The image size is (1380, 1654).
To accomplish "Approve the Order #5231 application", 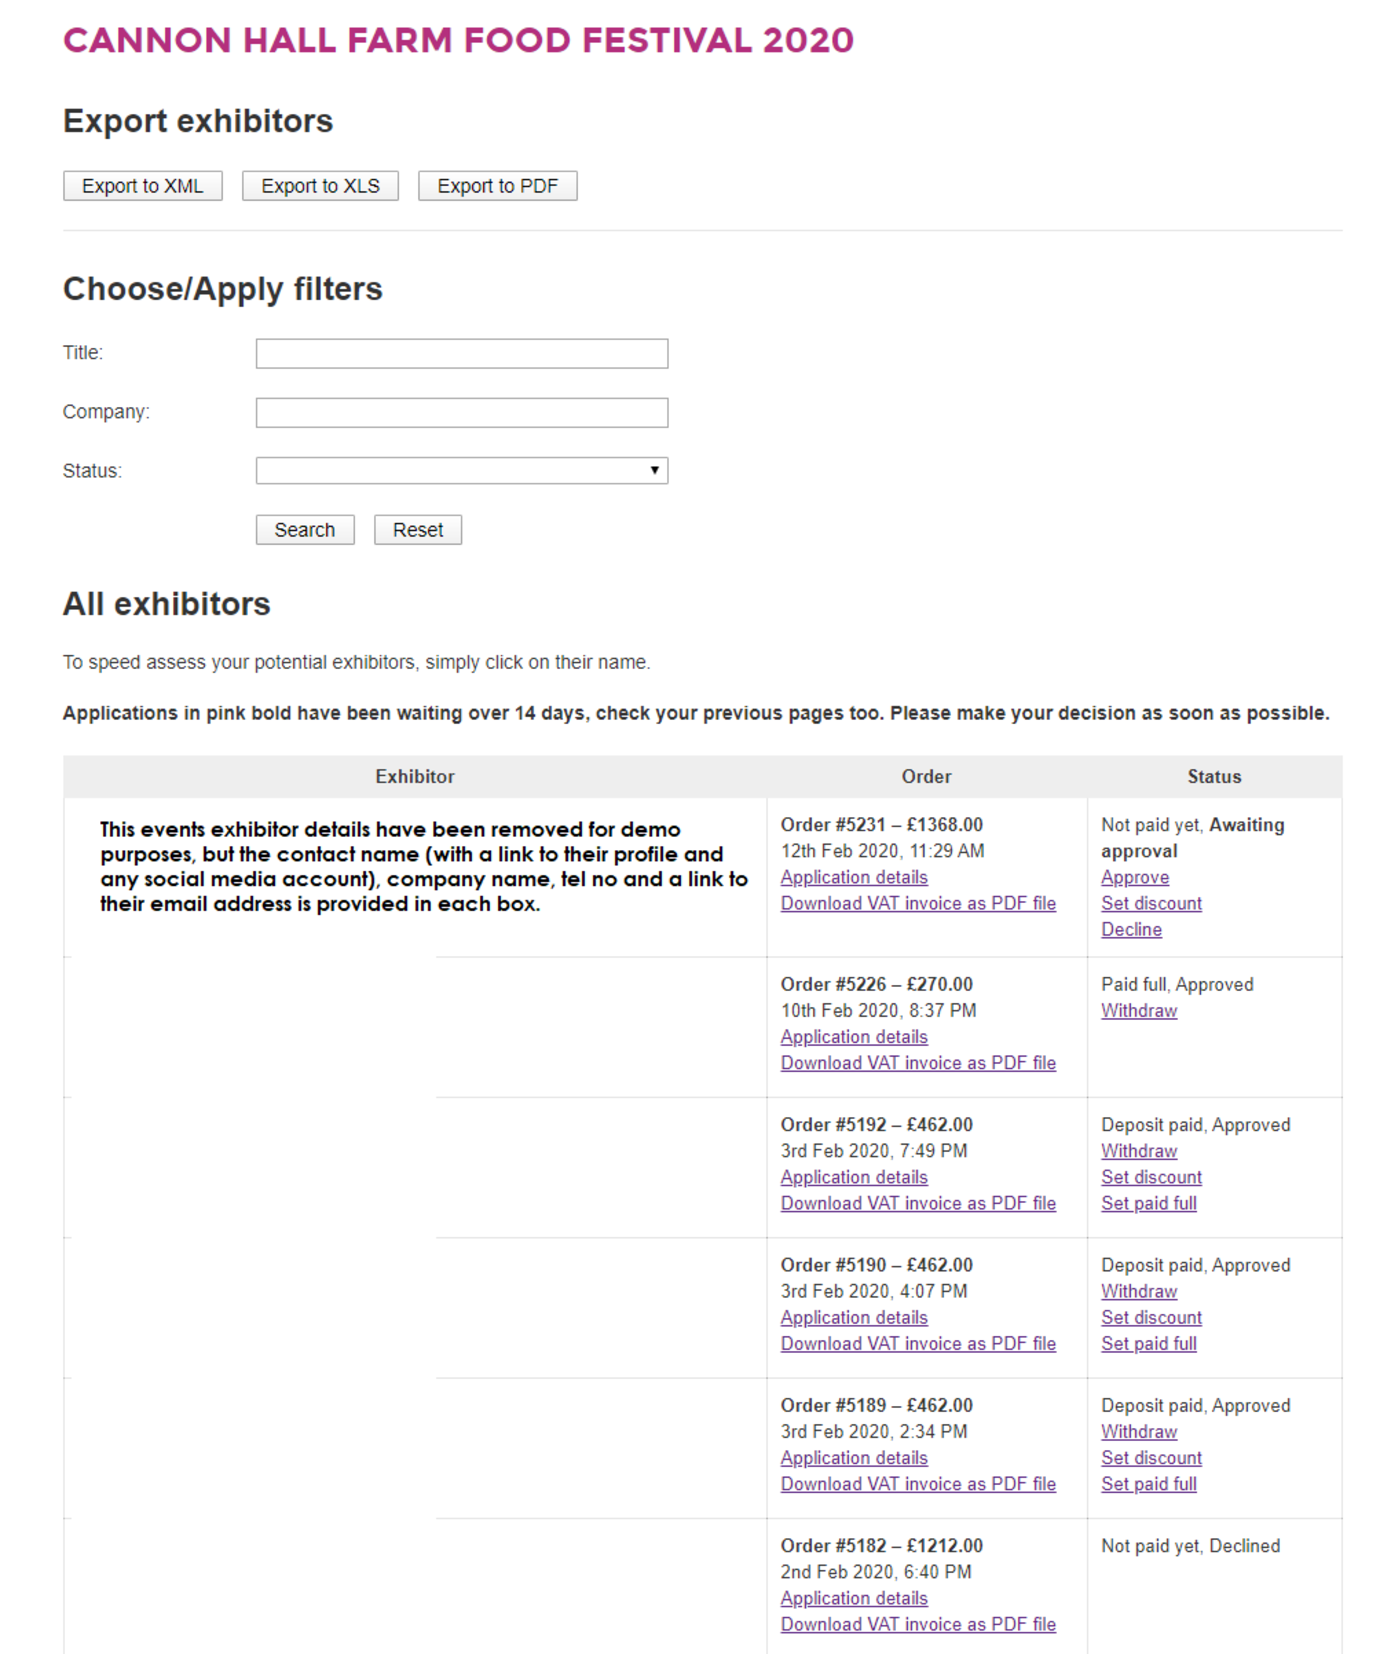I will pos(1135,877).
